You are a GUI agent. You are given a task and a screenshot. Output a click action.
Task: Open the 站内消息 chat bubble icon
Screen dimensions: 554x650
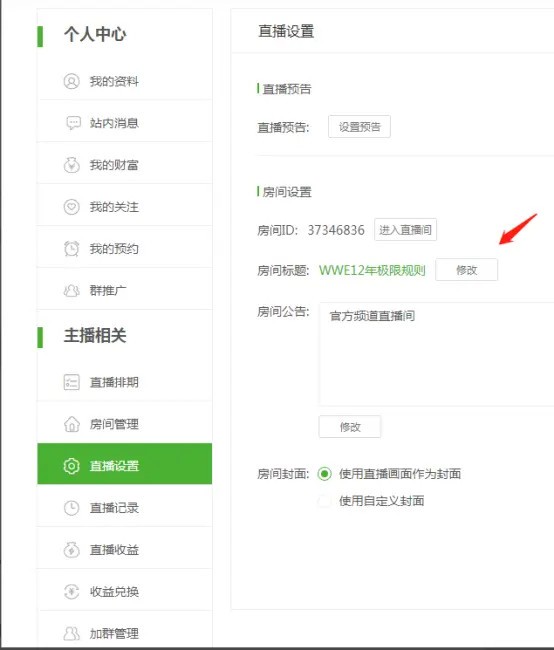click(73, 123)
